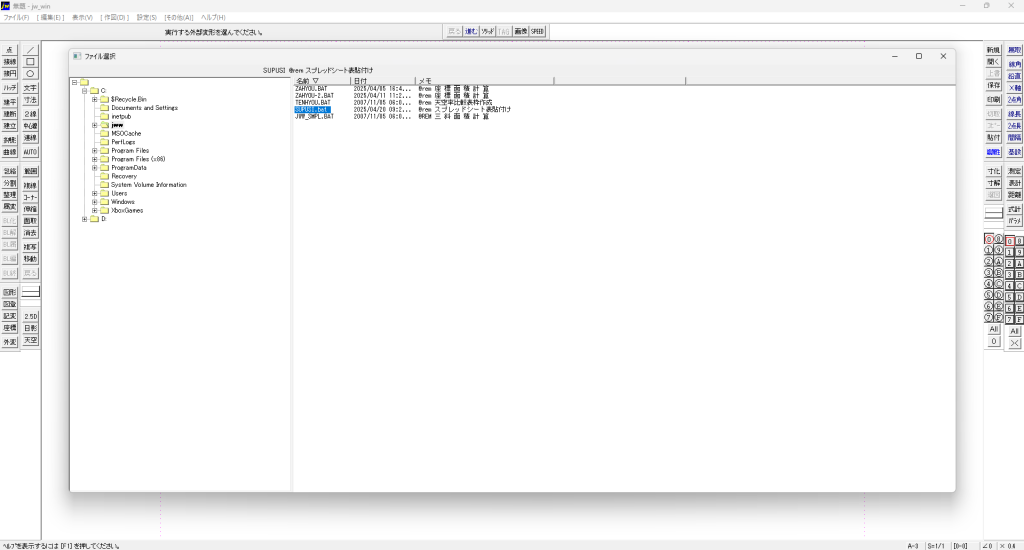This screenshot has width=1024, height=550.
Task: Click the SPEED toolbar button
Action: (x=537, y=31)
